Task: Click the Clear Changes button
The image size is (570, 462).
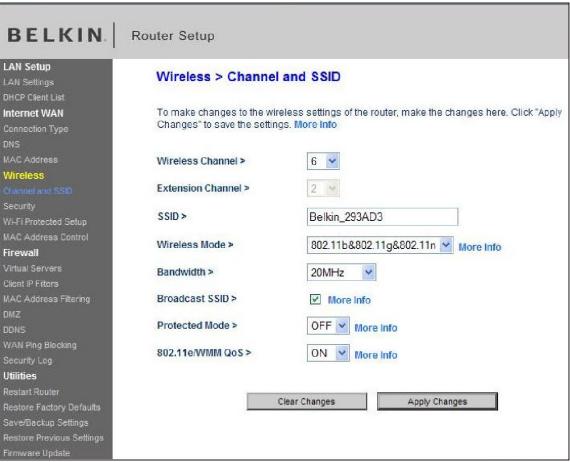Action: (x=306, y=401)
